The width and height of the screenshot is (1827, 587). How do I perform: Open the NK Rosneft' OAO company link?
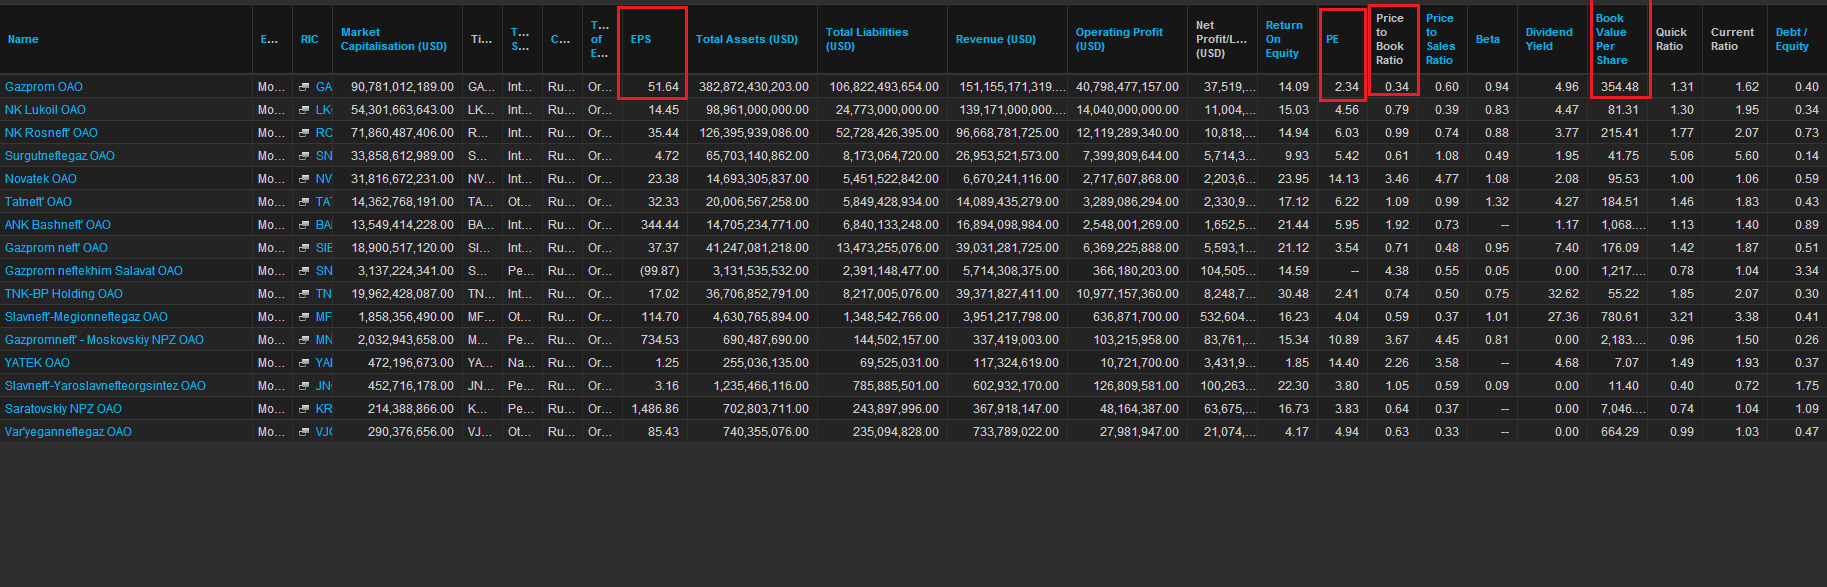(51, 133)
